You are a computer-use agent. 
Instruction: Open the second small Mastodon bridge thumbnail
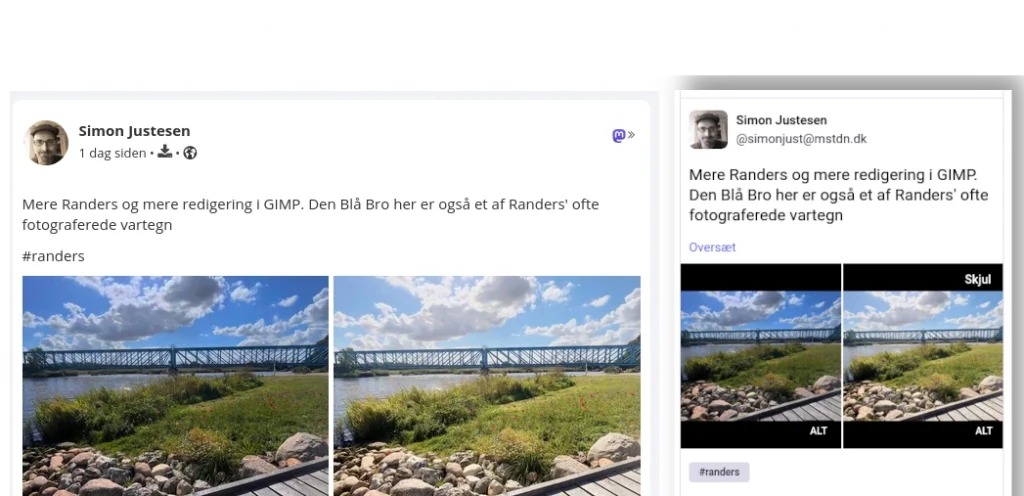[923, 356]
